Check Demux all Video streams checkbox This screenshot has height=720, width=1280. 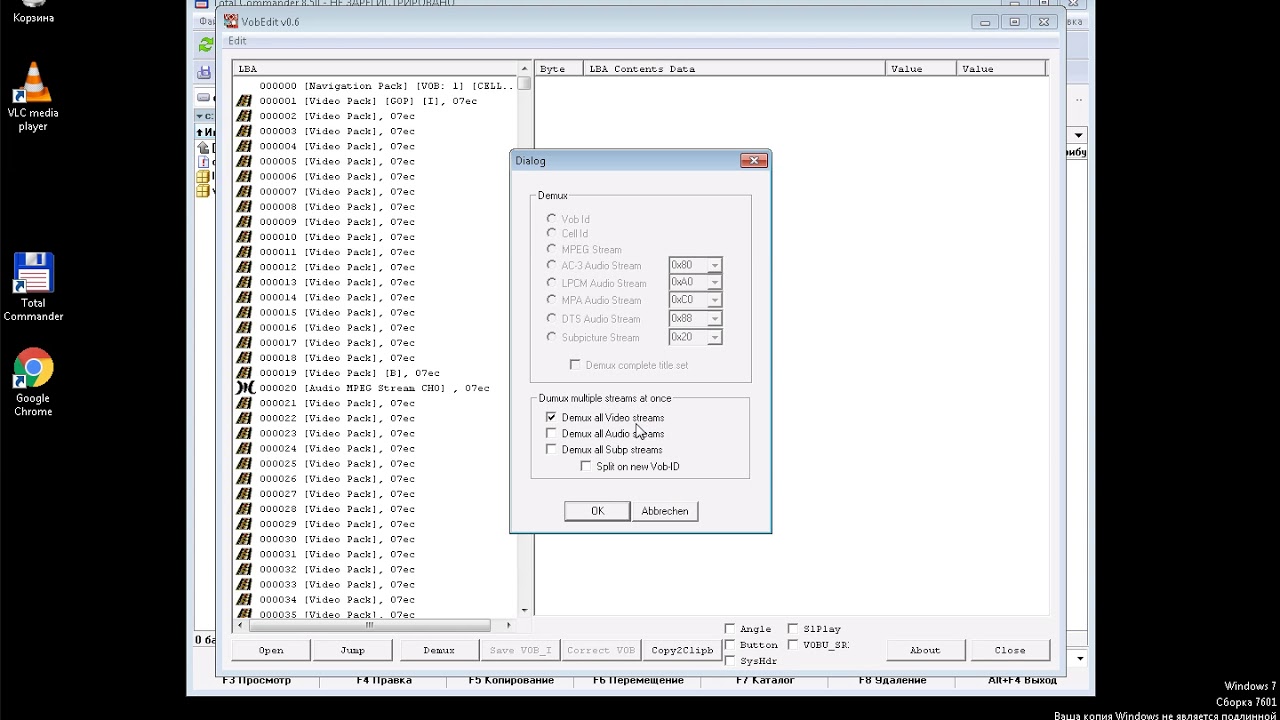click(551, 417)
